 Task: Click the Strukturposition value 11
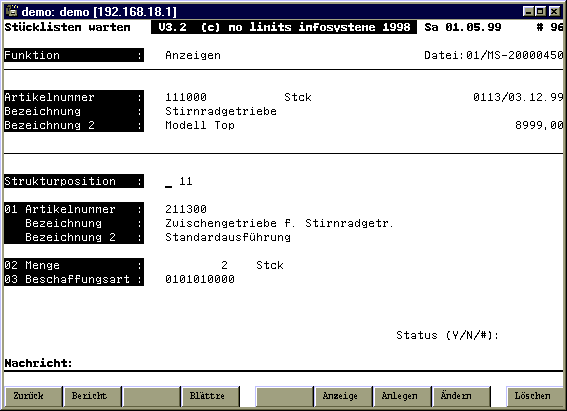click(x=186, y=181)
